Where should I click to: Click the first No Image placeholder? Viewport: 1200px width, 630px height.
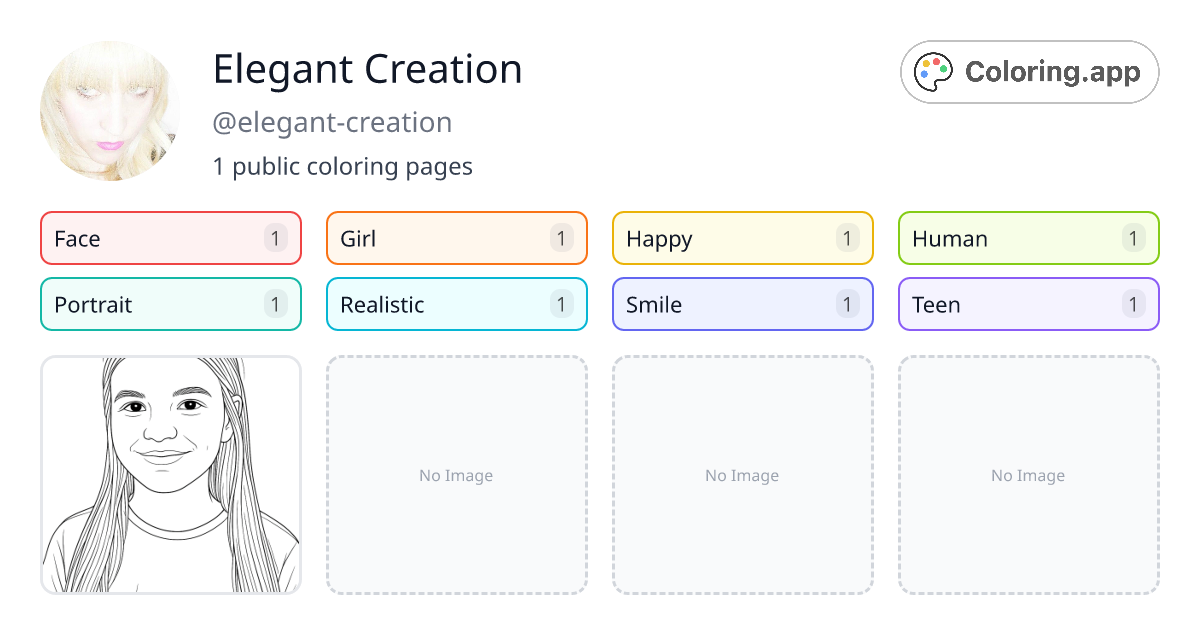point(457,475)
